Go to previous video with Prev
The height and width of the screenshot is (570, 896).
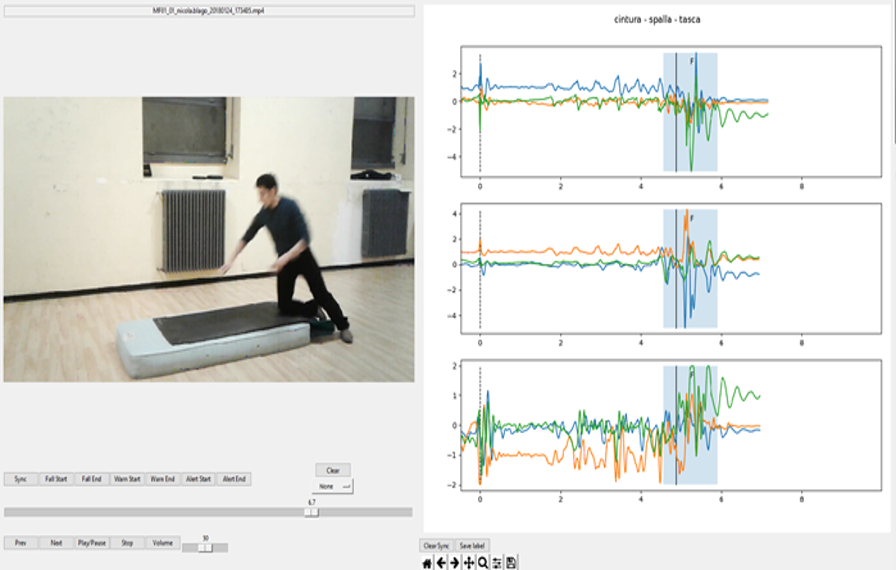coord(21,543)
